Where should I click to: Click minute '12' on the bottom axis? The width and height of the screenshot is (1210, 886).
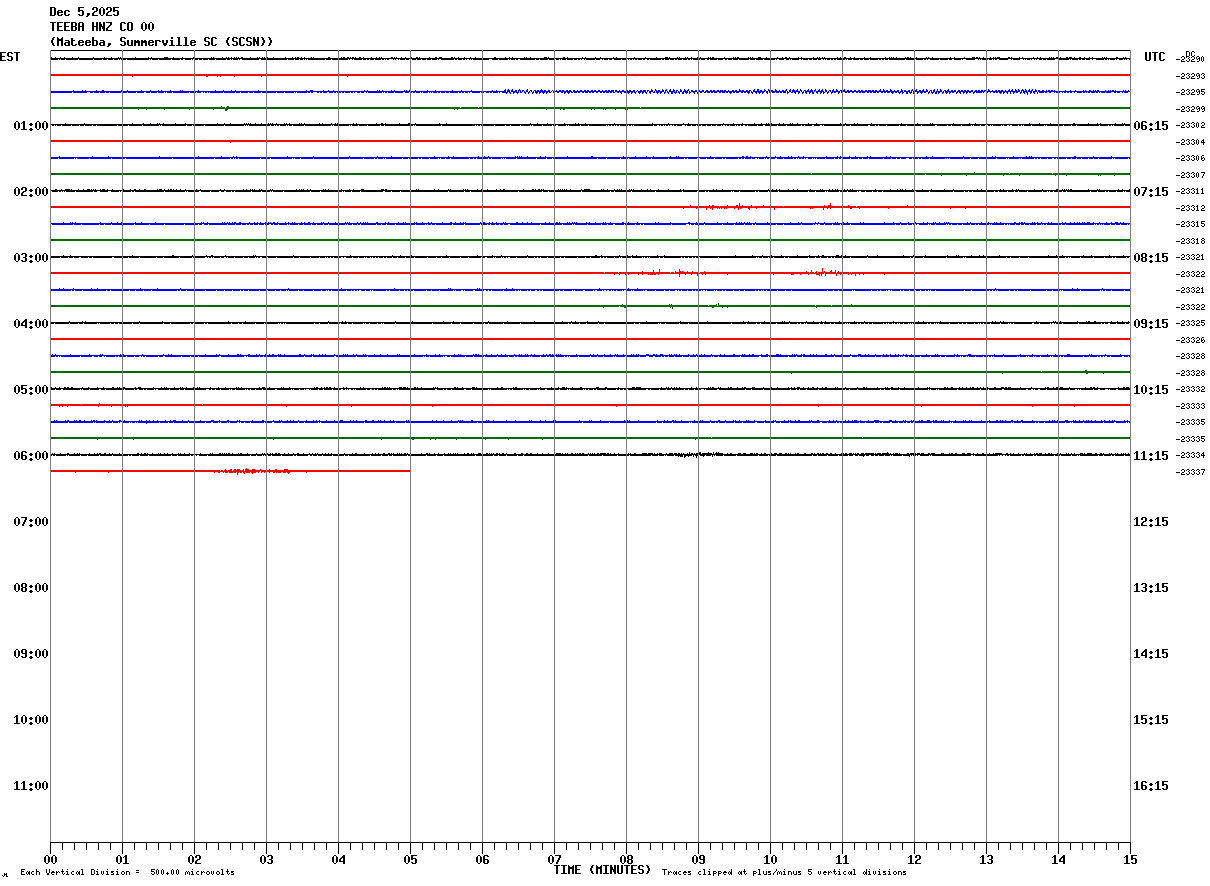[914, 860]
